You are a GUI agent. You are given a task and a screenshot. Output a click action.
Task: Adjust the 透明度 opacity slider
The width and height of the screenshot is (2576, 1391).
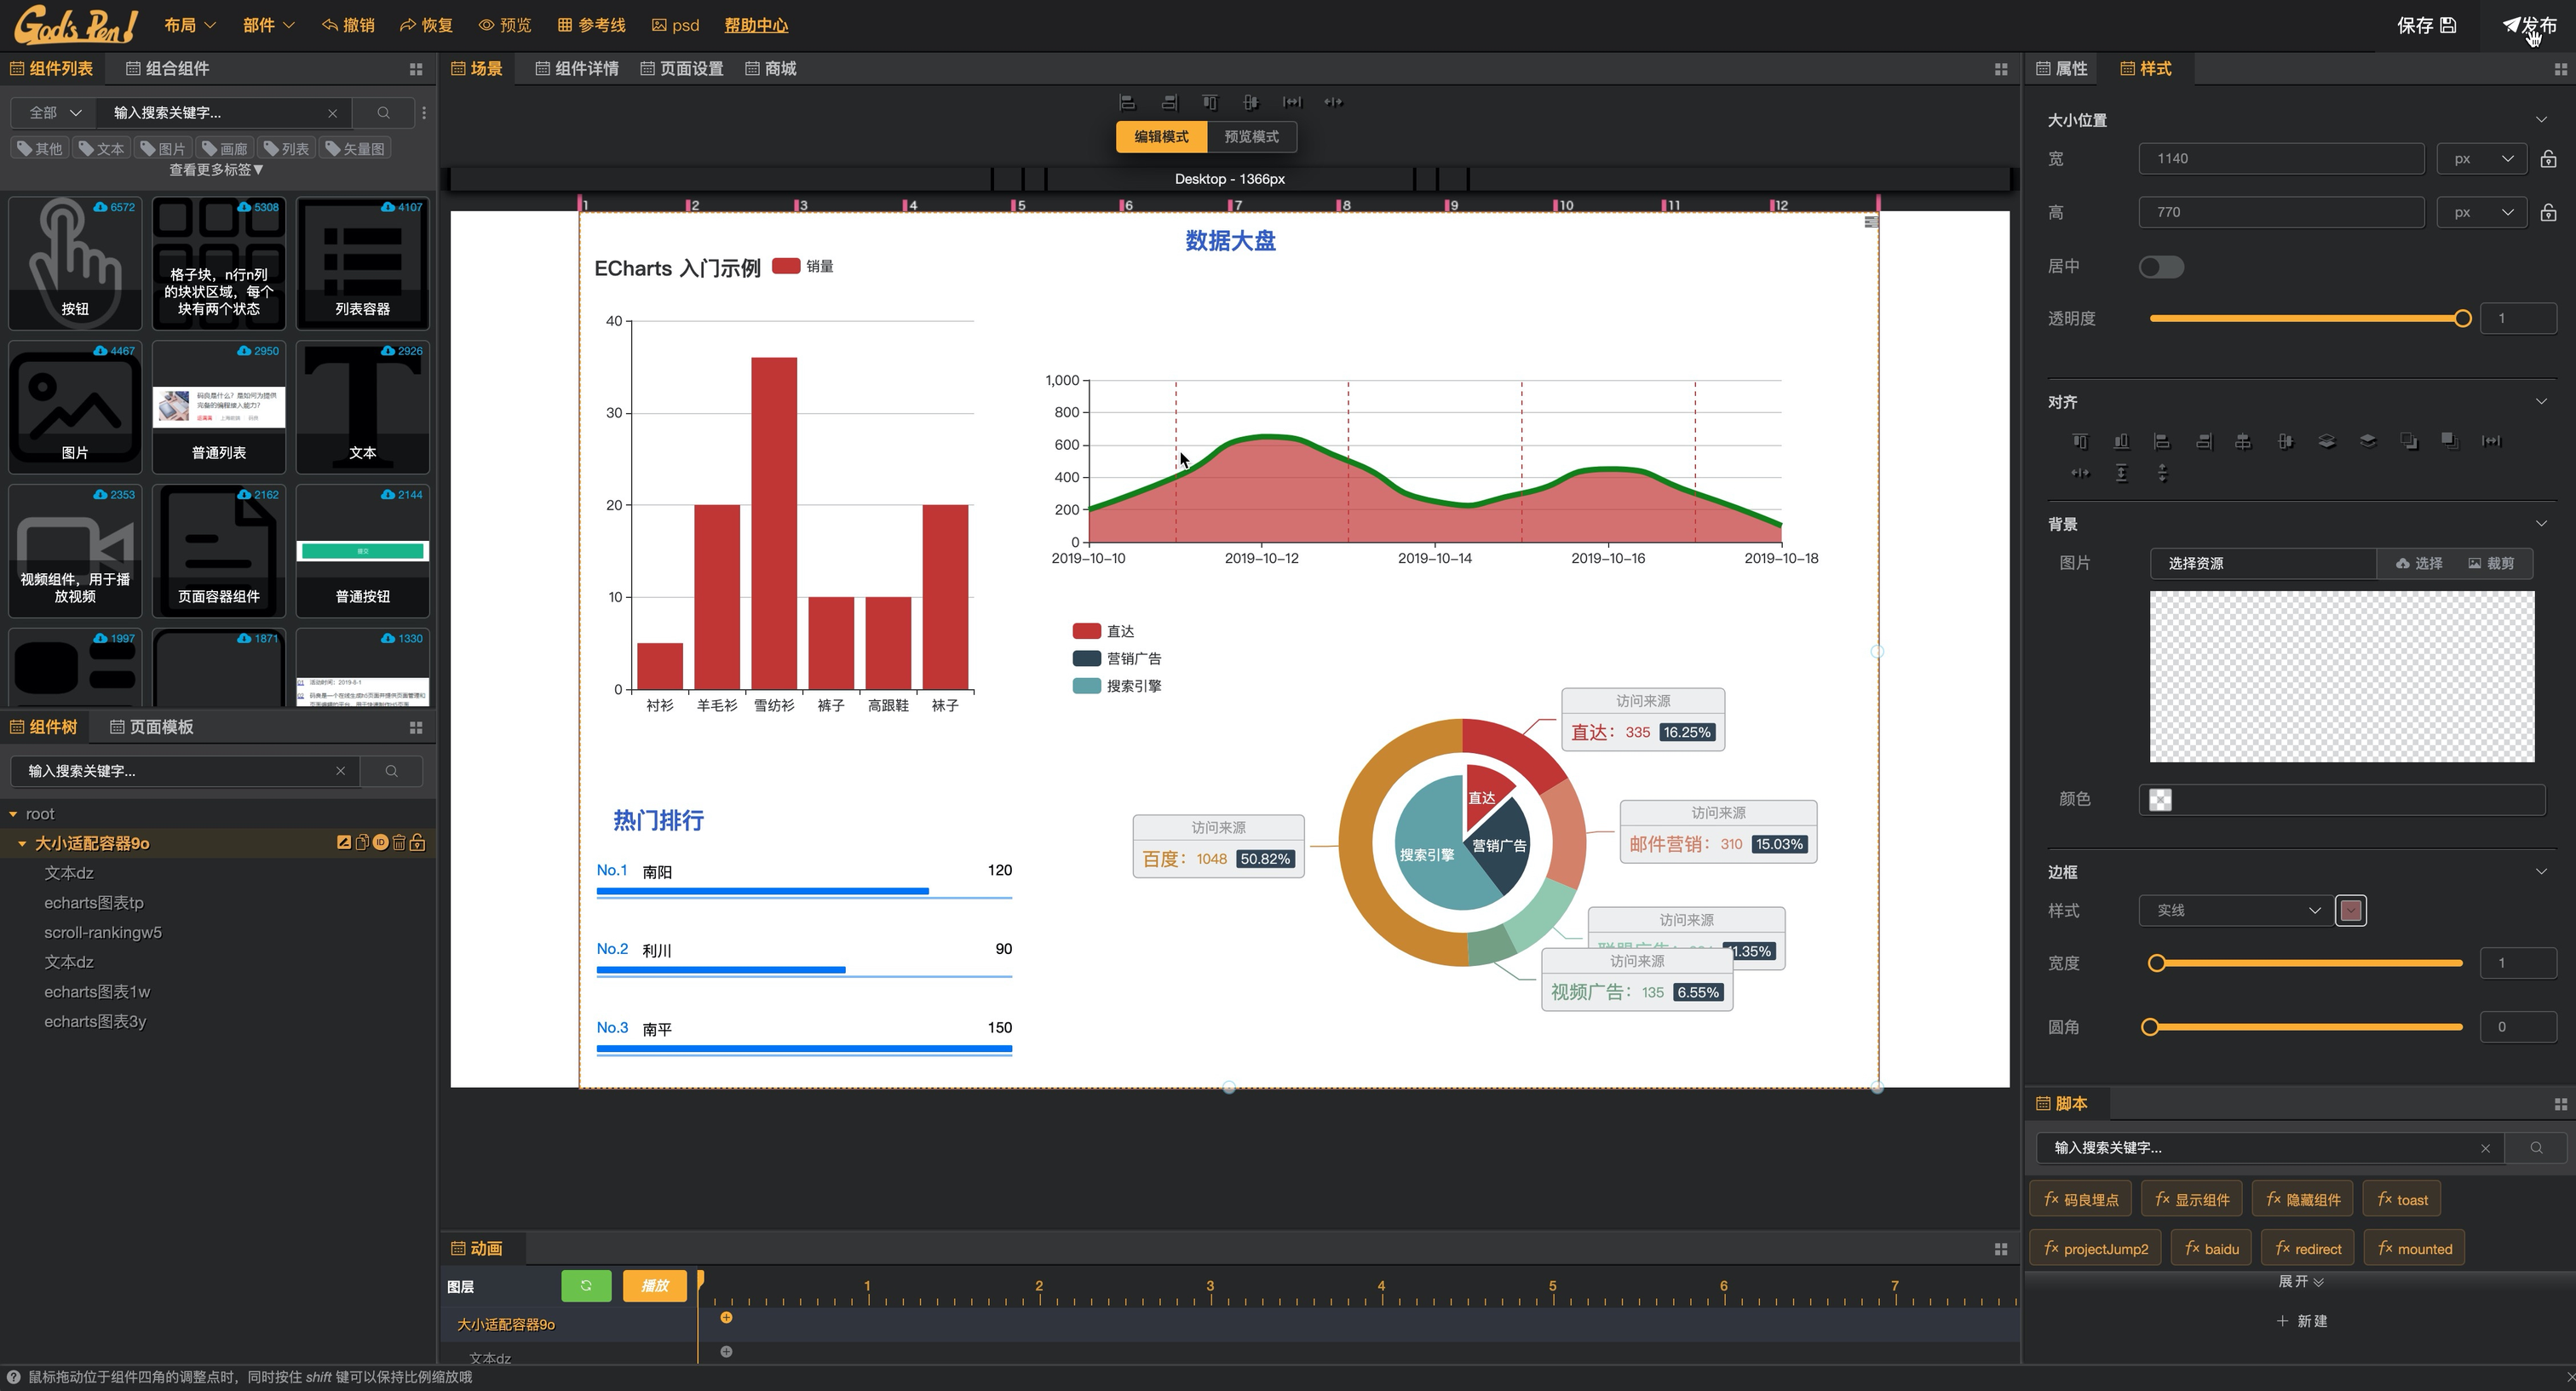click(x=2306, y=319)
